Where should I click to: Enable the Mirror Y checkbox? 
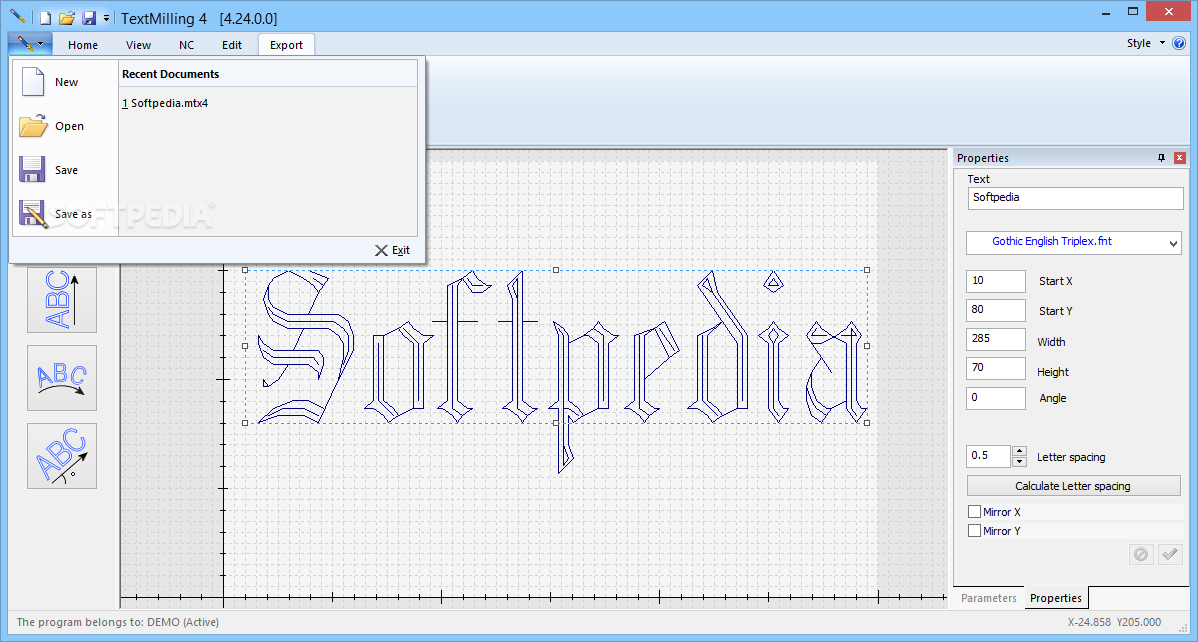coord(974,530)
